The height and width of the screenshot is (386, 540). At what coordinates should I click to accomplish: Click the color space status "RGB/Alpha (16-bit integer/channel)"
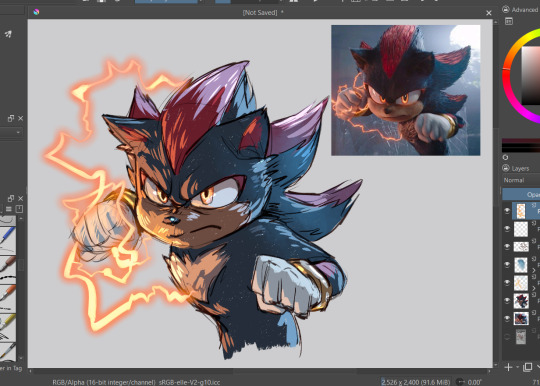coord(104,382)
